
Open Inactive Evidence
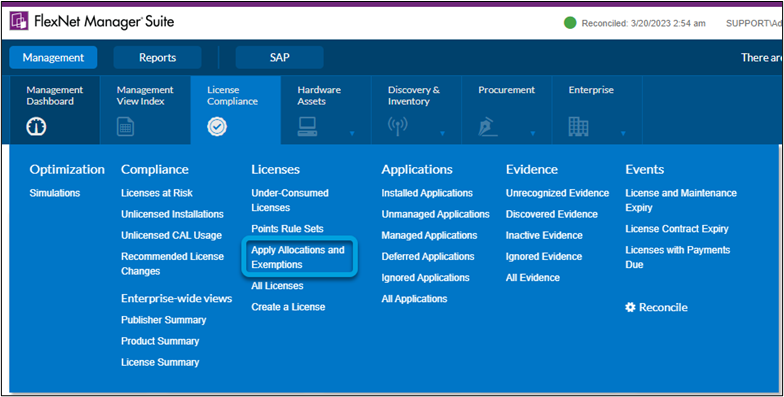(544, 235)
